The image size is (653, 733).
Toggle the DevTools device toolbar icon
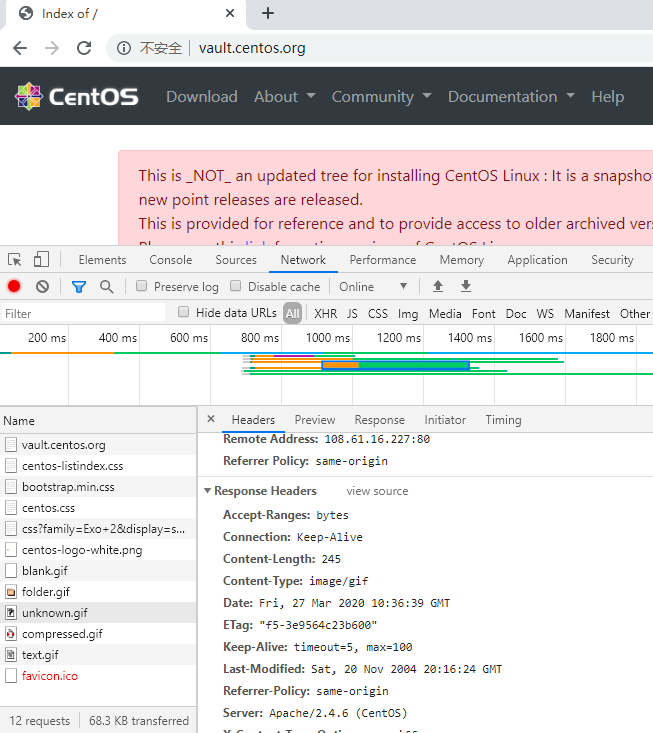point(42,259)
